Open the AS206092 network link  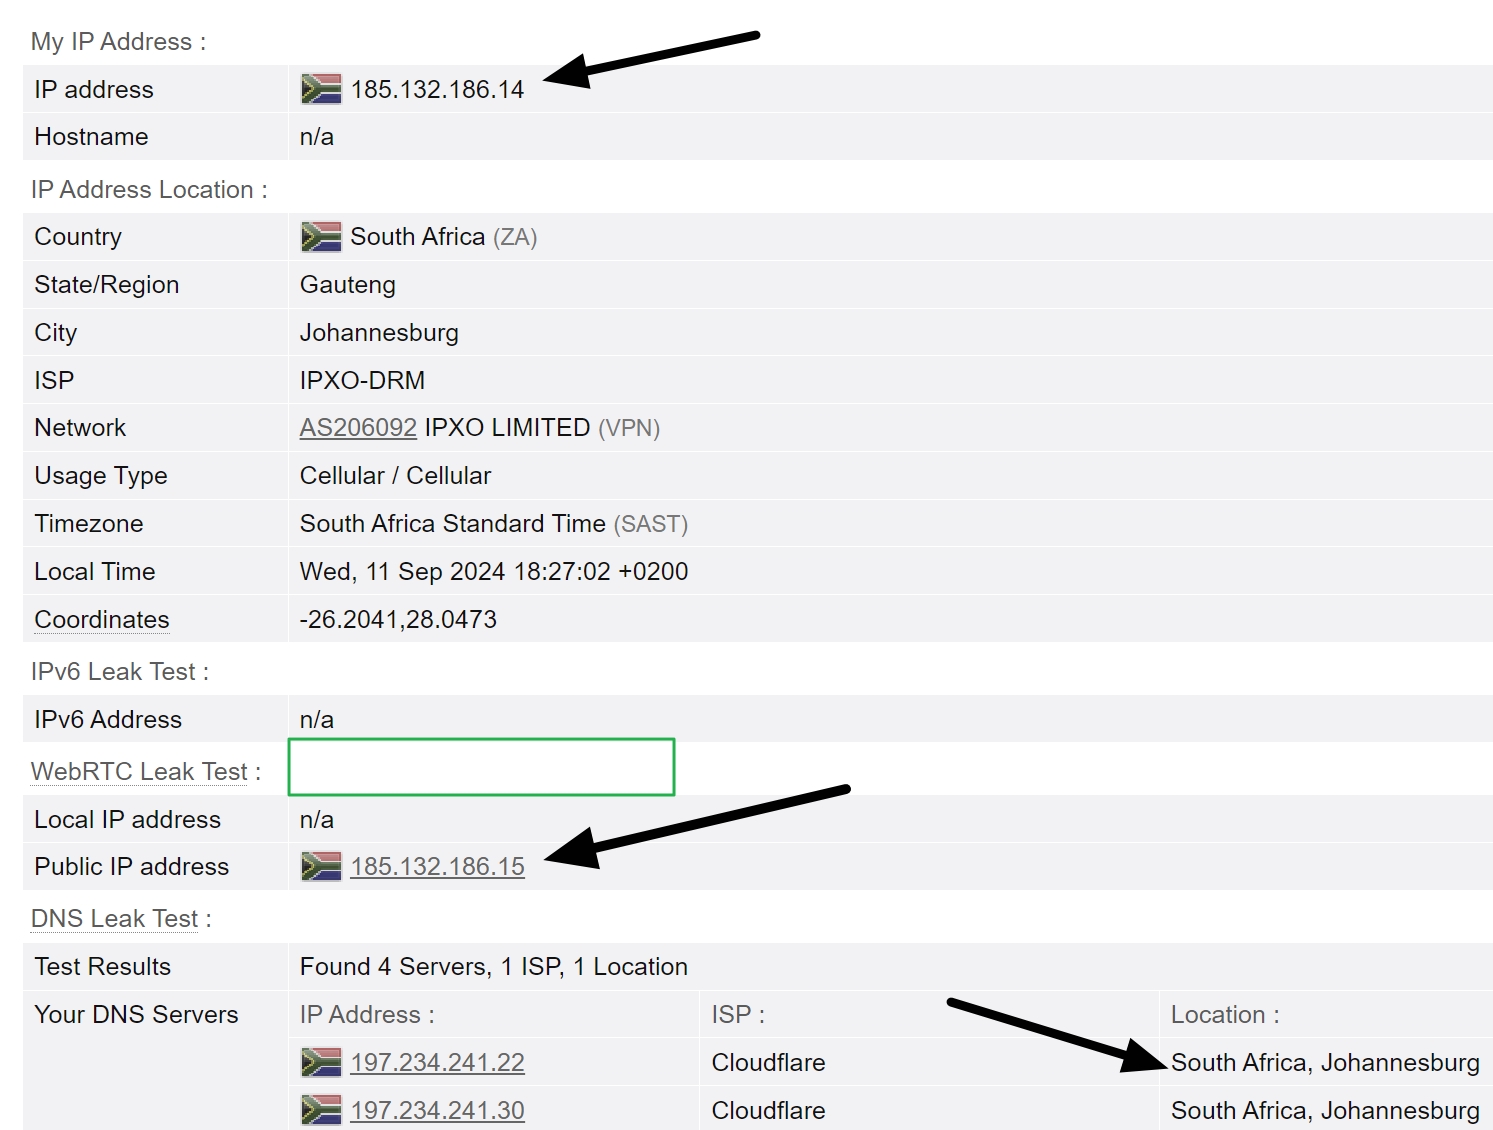click(358, 427)
